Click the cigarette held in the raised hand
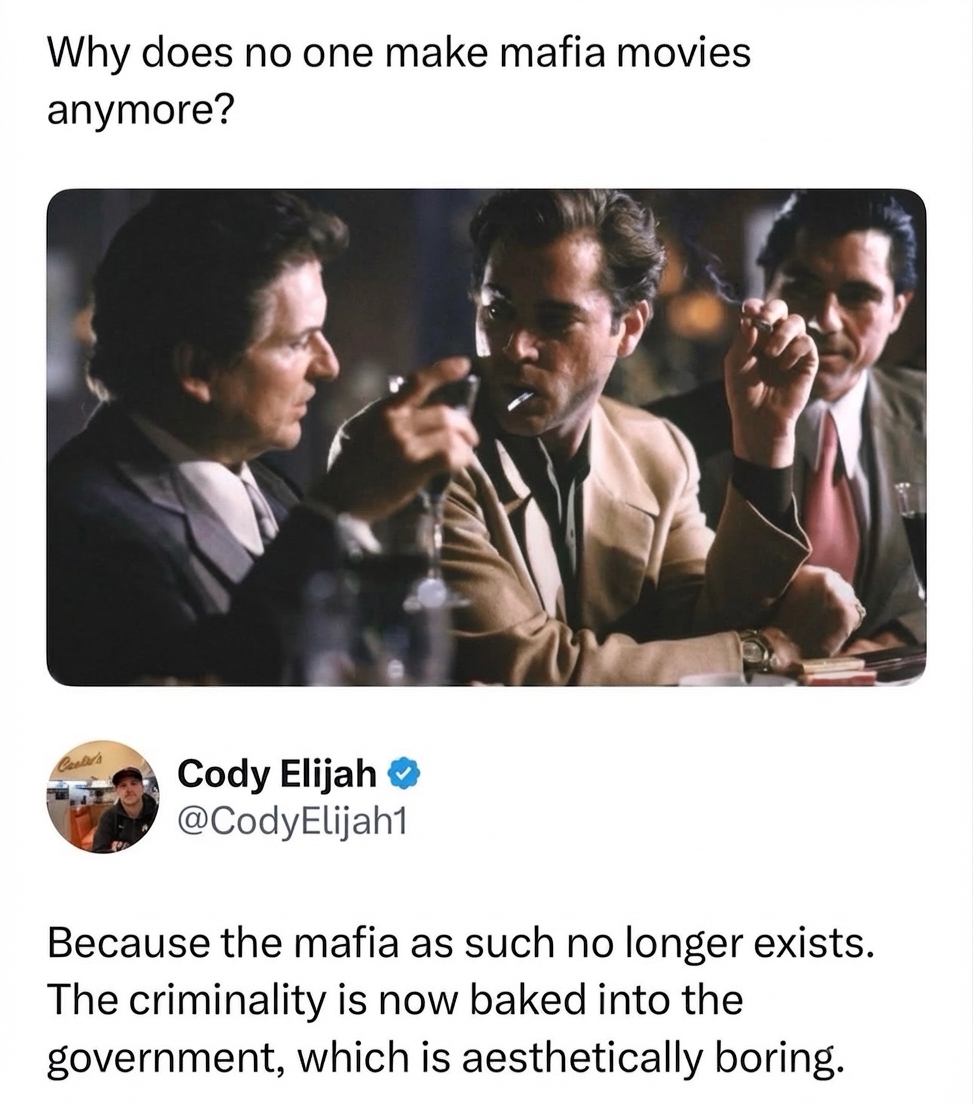This screenshot has width=973, height=1104. click(x=762, y=322)
